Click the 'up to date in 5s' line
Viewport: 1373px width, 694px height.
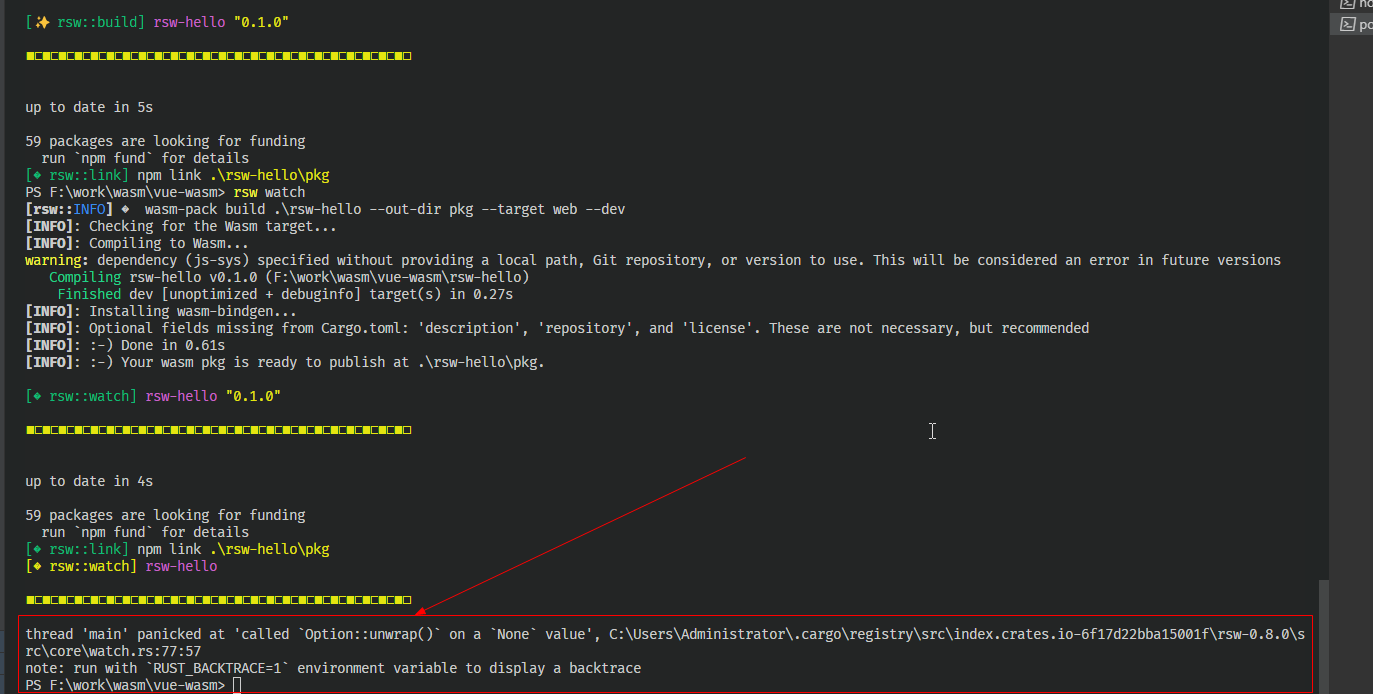(89, 107)
